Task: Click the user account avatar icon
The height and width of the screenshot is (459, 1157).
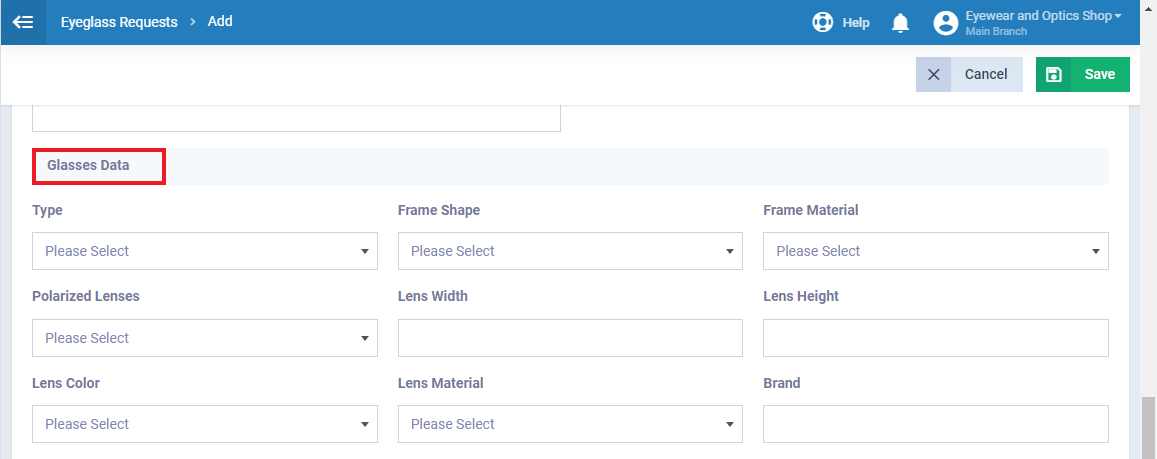Action: tap(945, 23)
